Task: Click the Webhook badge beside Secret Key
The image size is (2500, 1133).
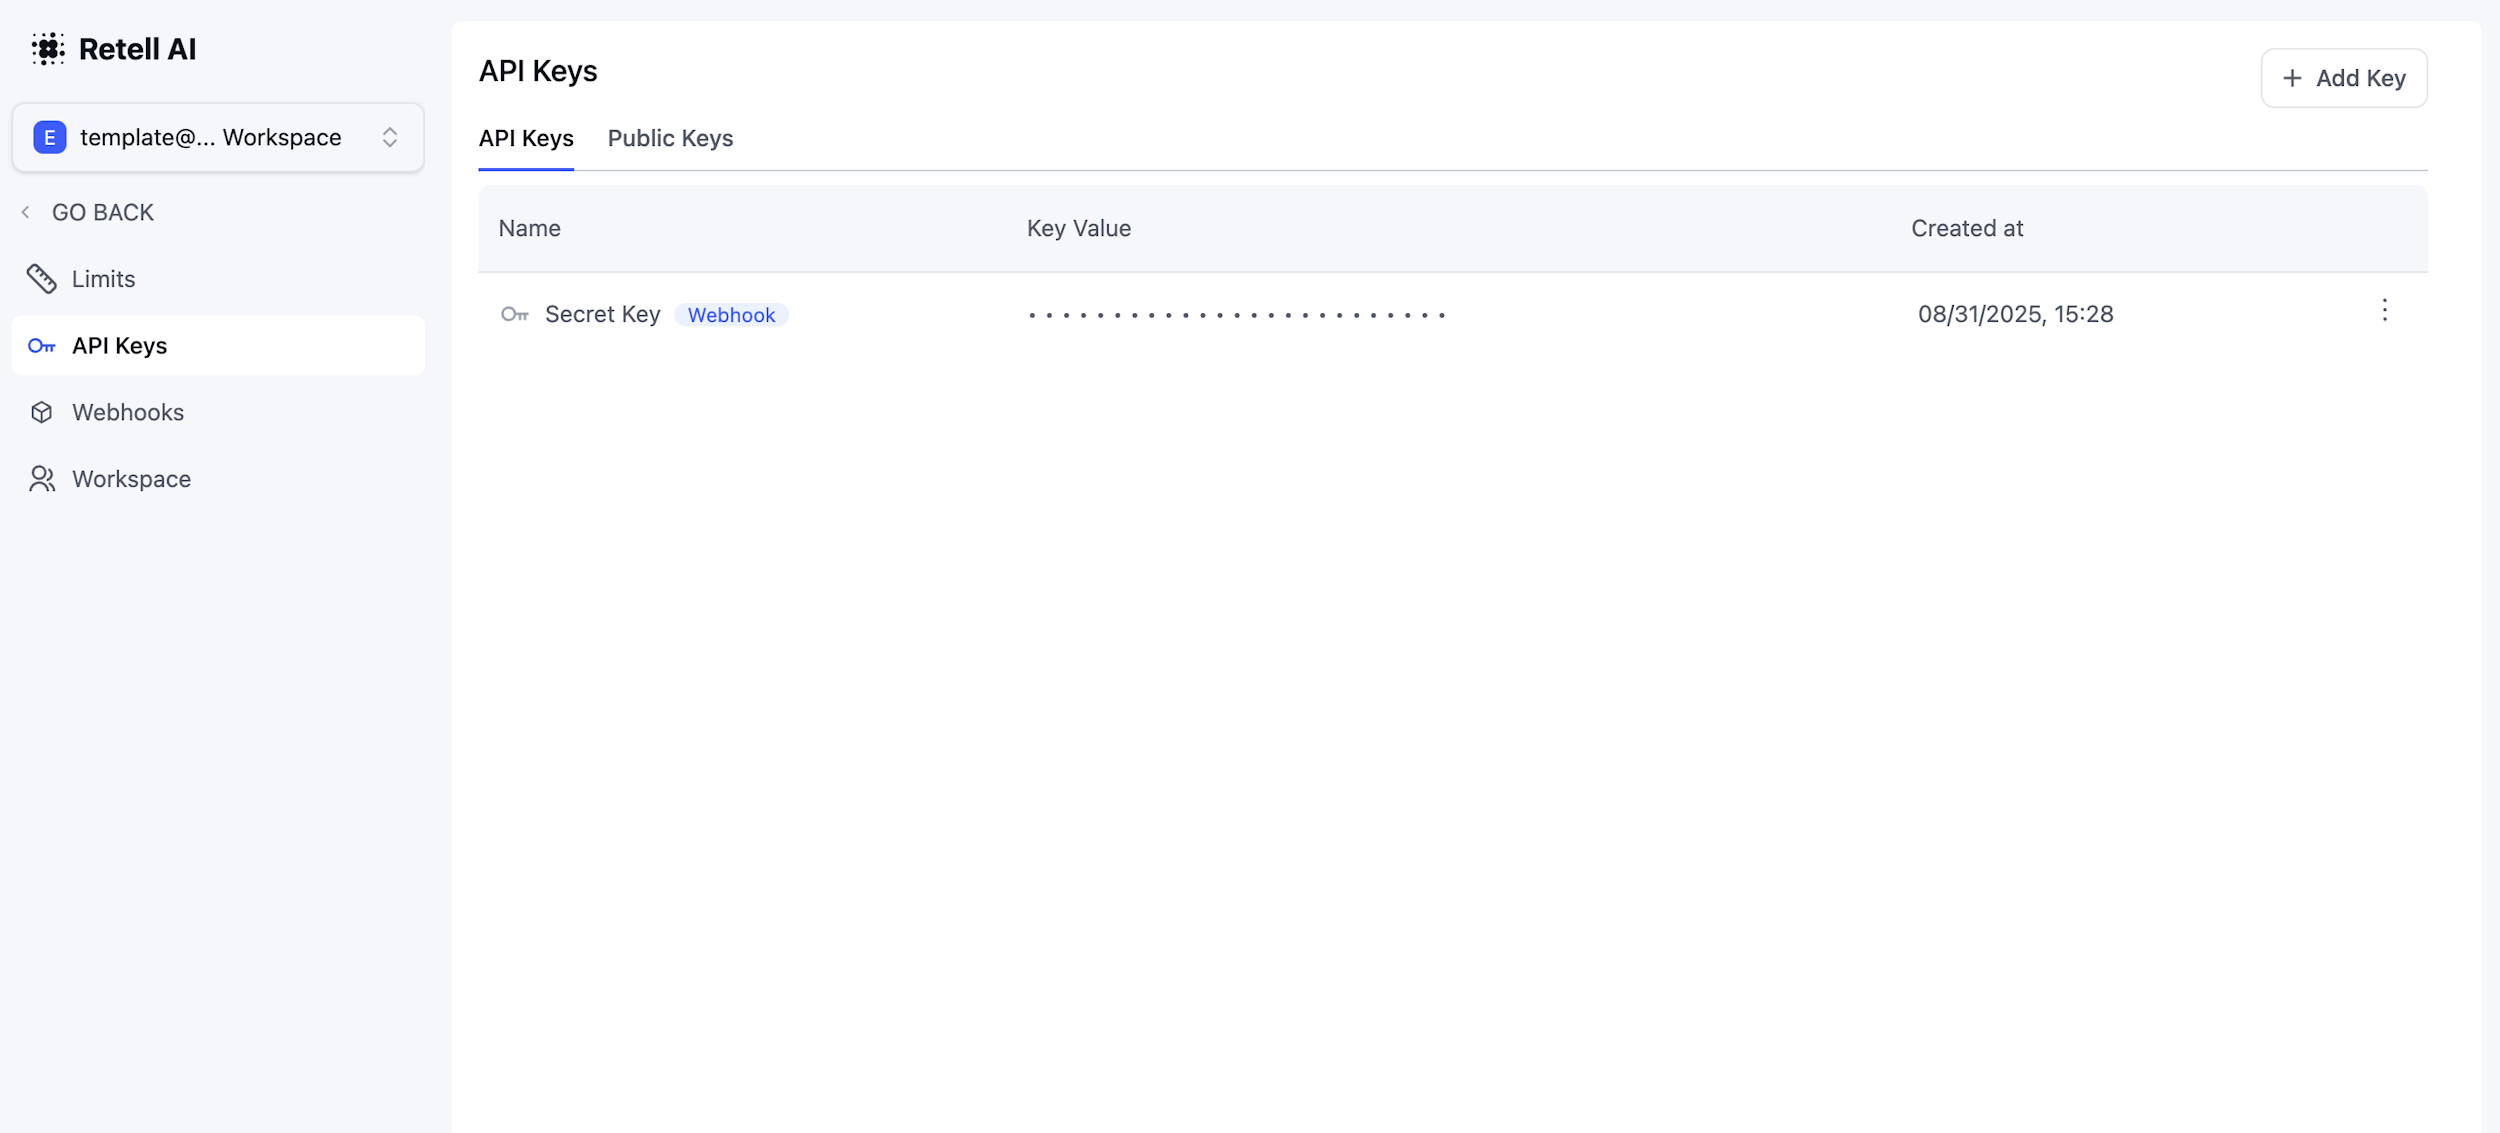Action: click(x=731, y=314)
